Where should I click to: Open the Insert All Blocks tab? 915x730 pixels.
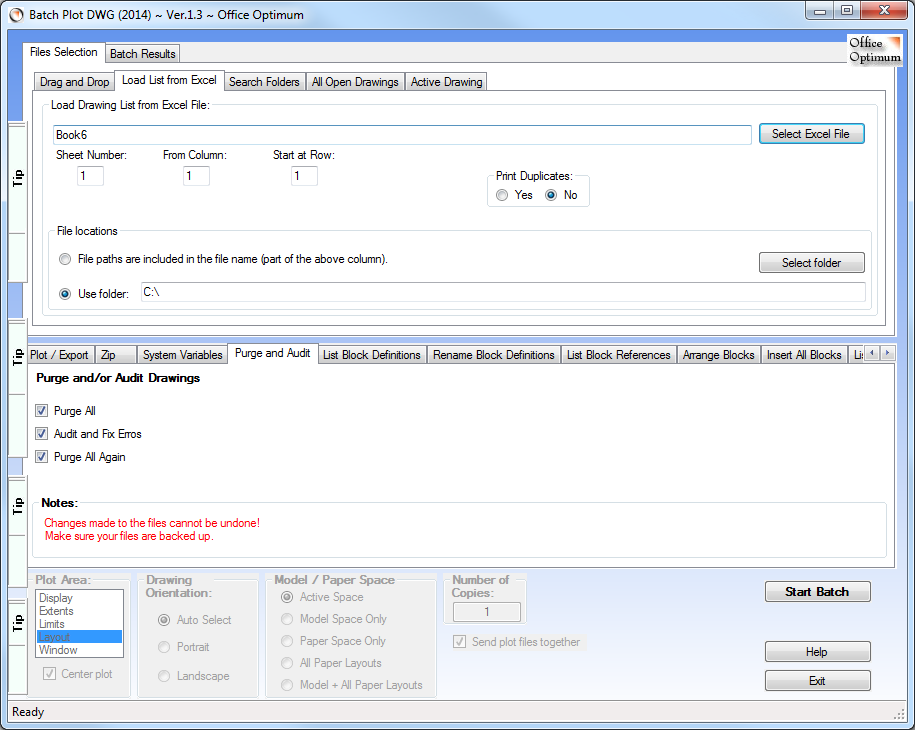[804, 355]
